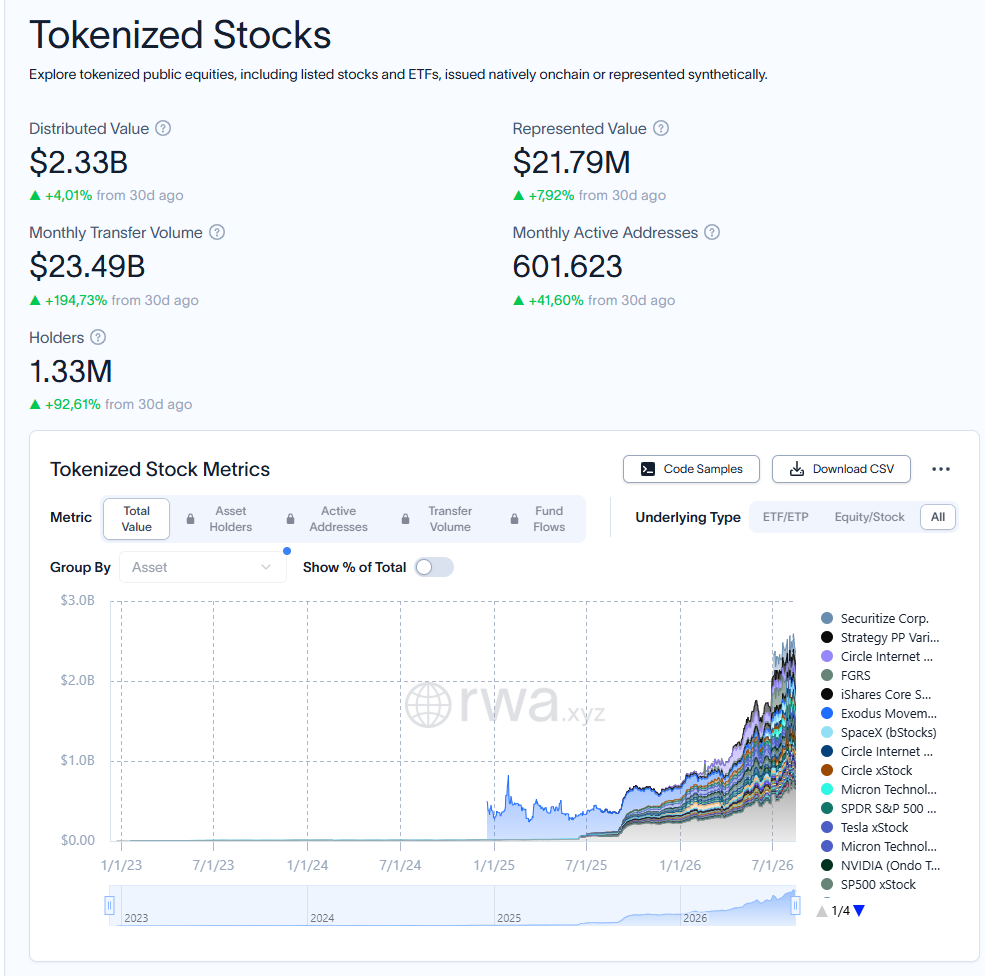Viewport: 985px width, 976px height.
Task: Select the Total Value metric tab
Action: click(136, 519)
